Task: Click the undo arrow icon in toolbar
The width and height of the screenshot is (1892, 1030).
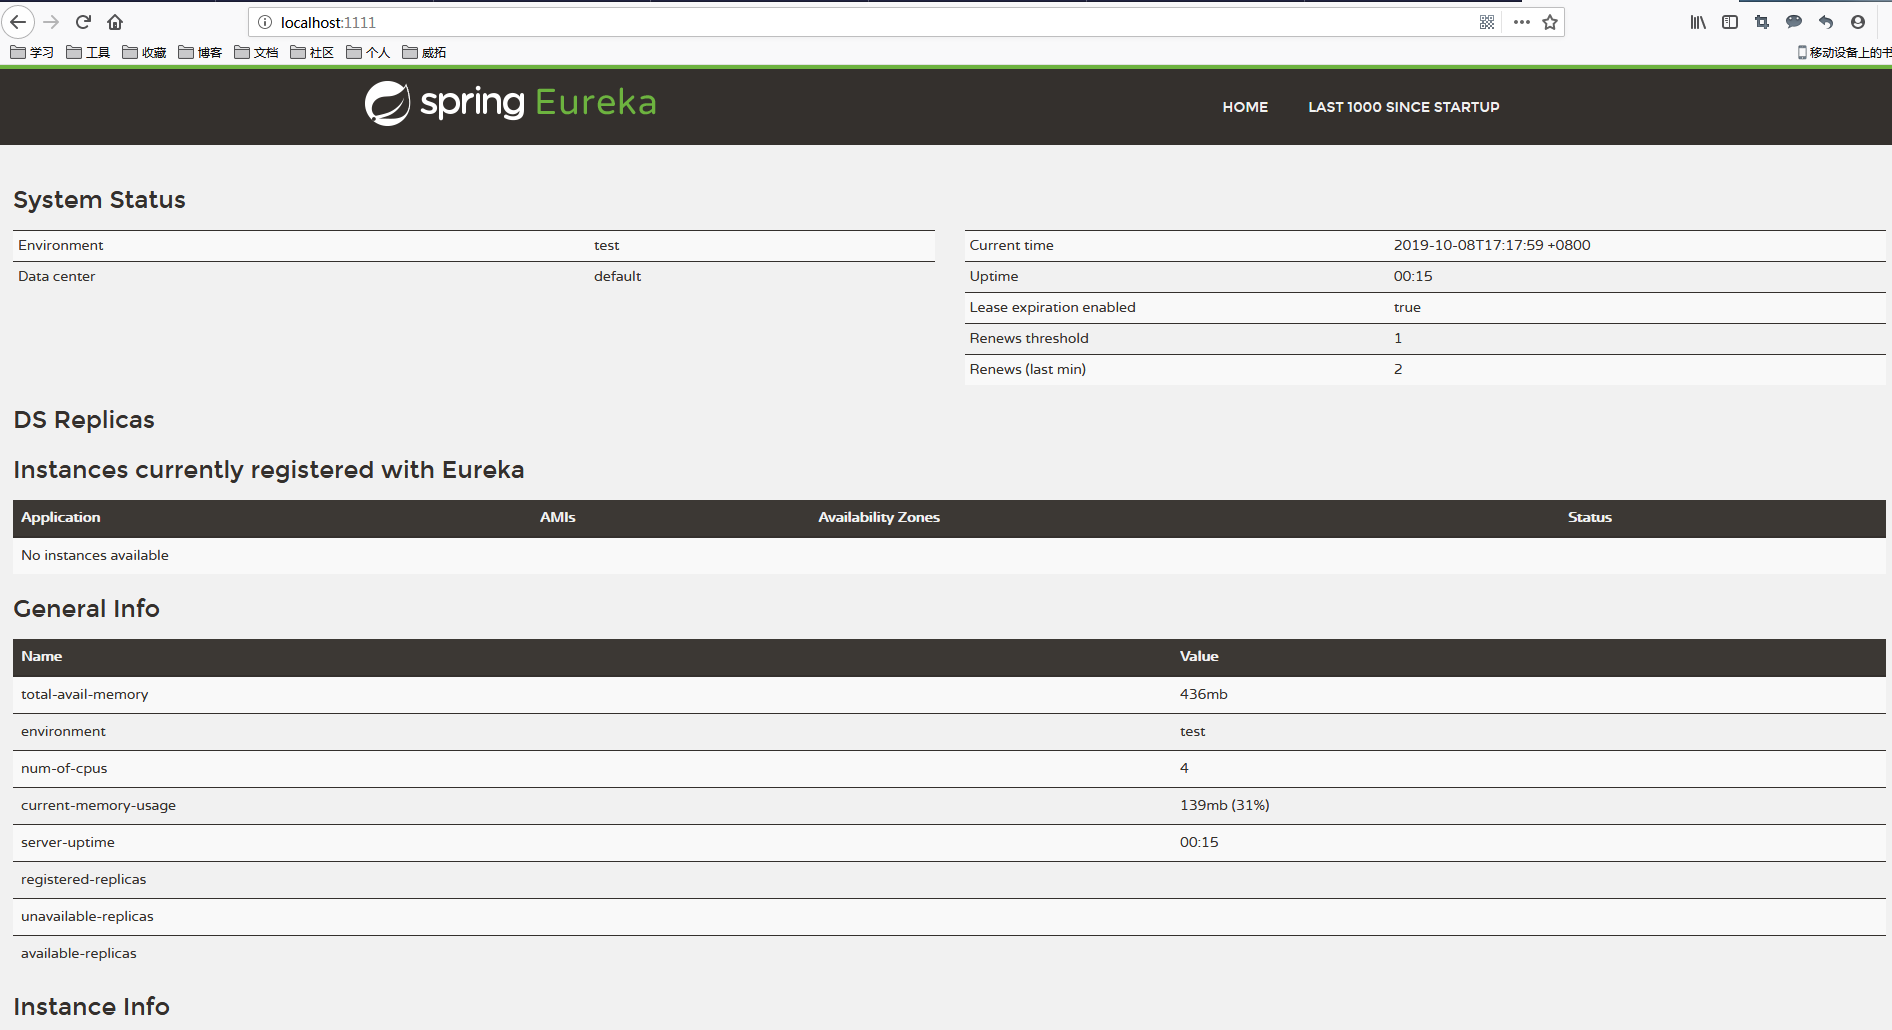Action: pyautogui.click(x=1826, y=22)
